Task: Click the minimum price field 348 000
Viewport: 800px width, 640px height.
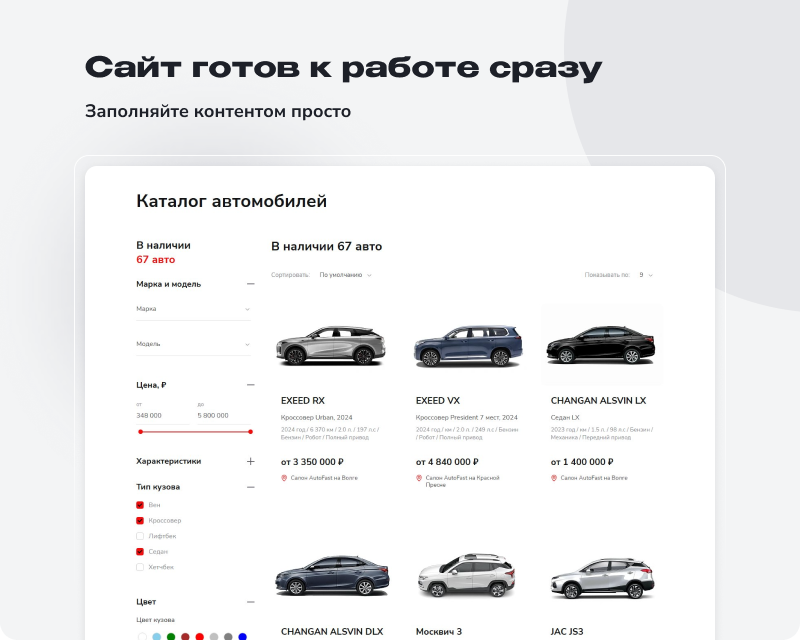Action: [163, 416]
